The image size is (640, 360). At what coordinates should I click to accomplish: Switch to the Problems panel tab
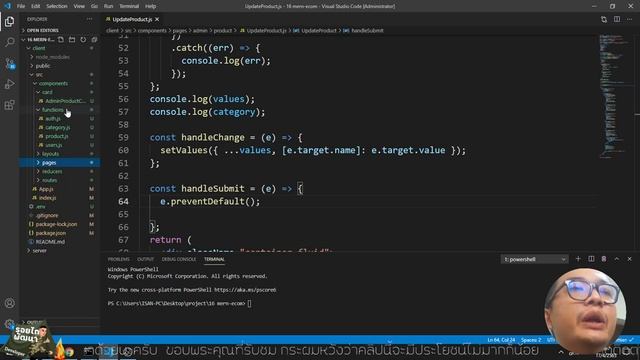tap(118, 259)
